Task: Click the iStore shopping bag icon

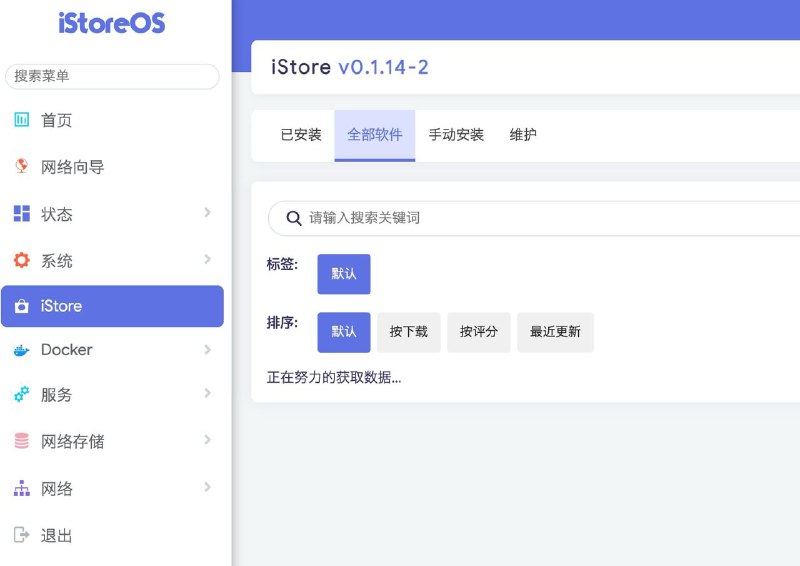Action: click(21, 306)
